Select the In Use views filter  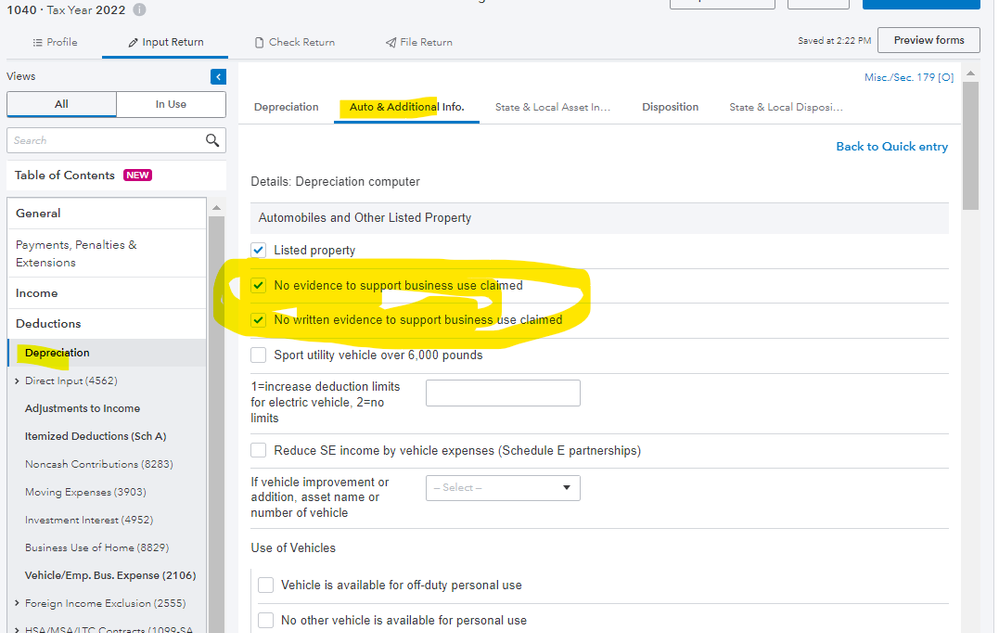[x=170, y=104]
